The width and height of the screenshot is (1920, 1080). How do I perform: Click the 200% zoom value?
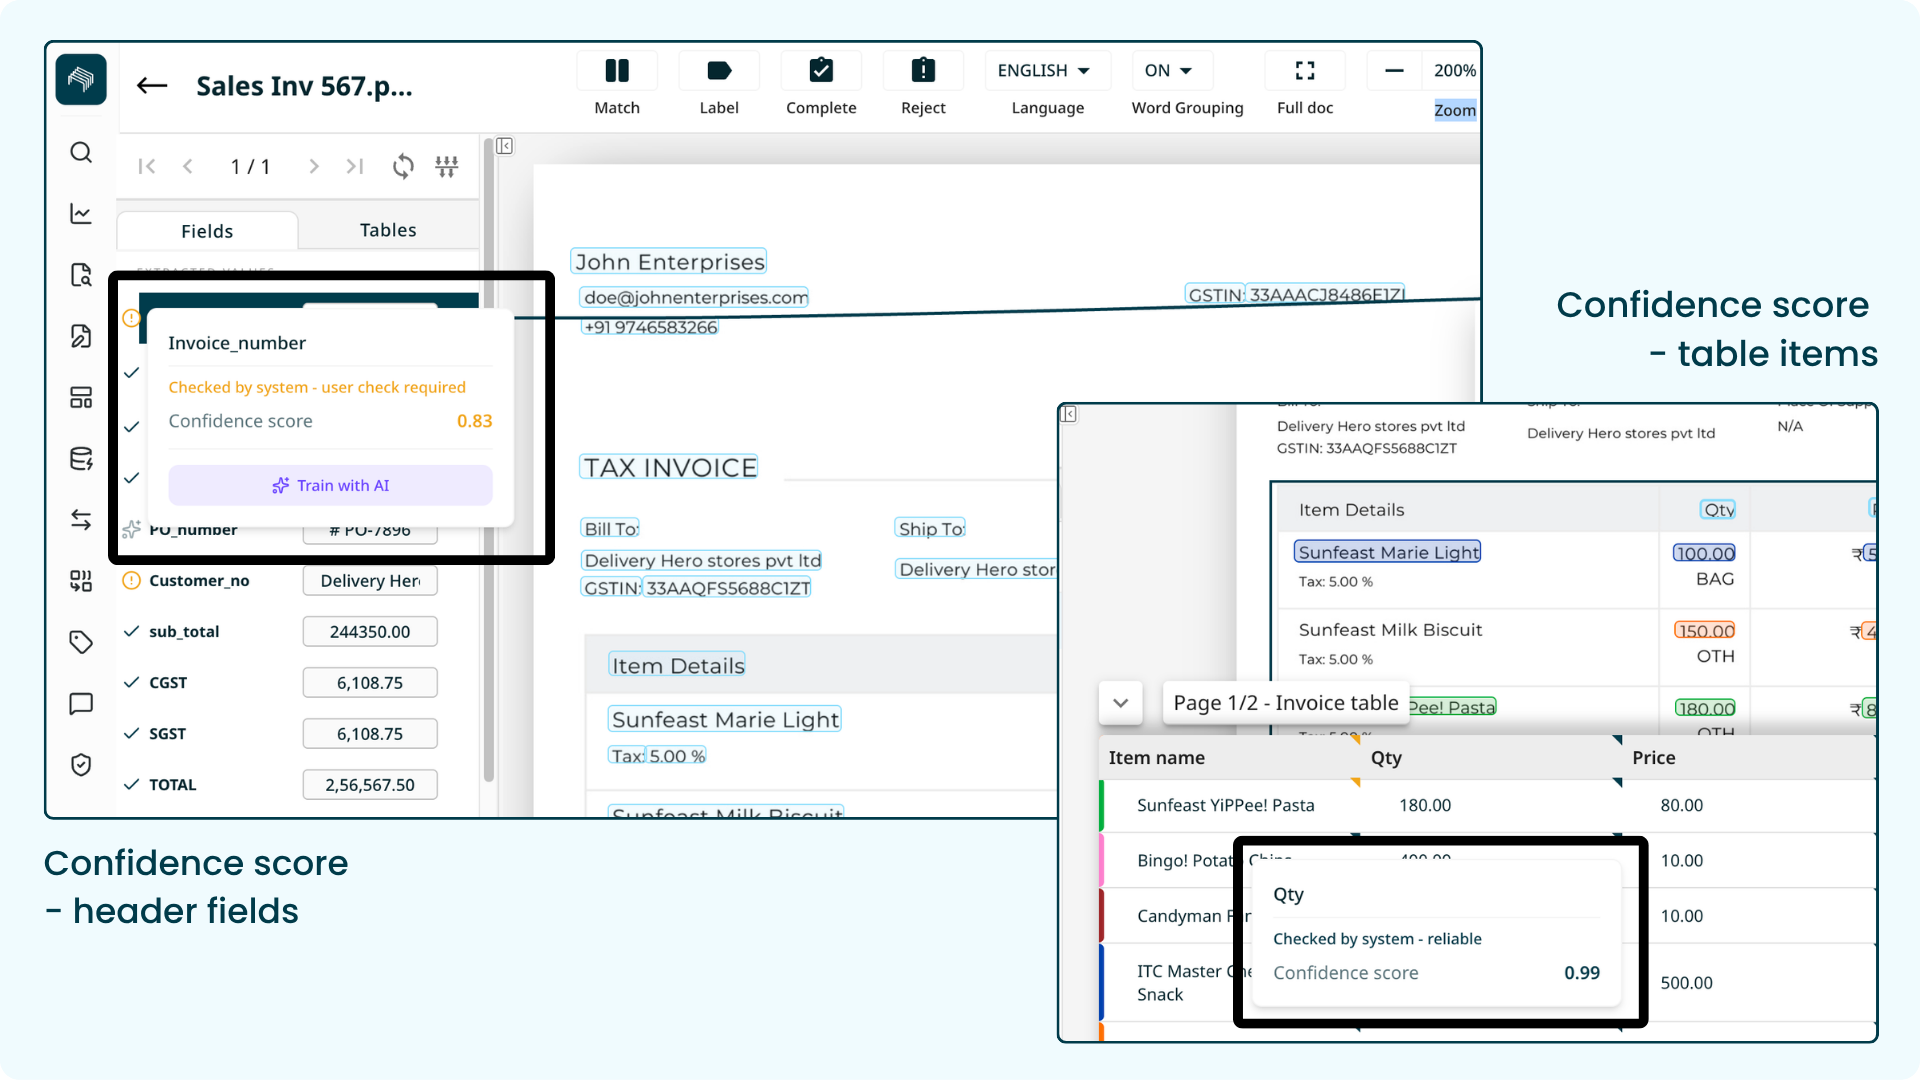pyautogui.click(x=1454, y=70)
